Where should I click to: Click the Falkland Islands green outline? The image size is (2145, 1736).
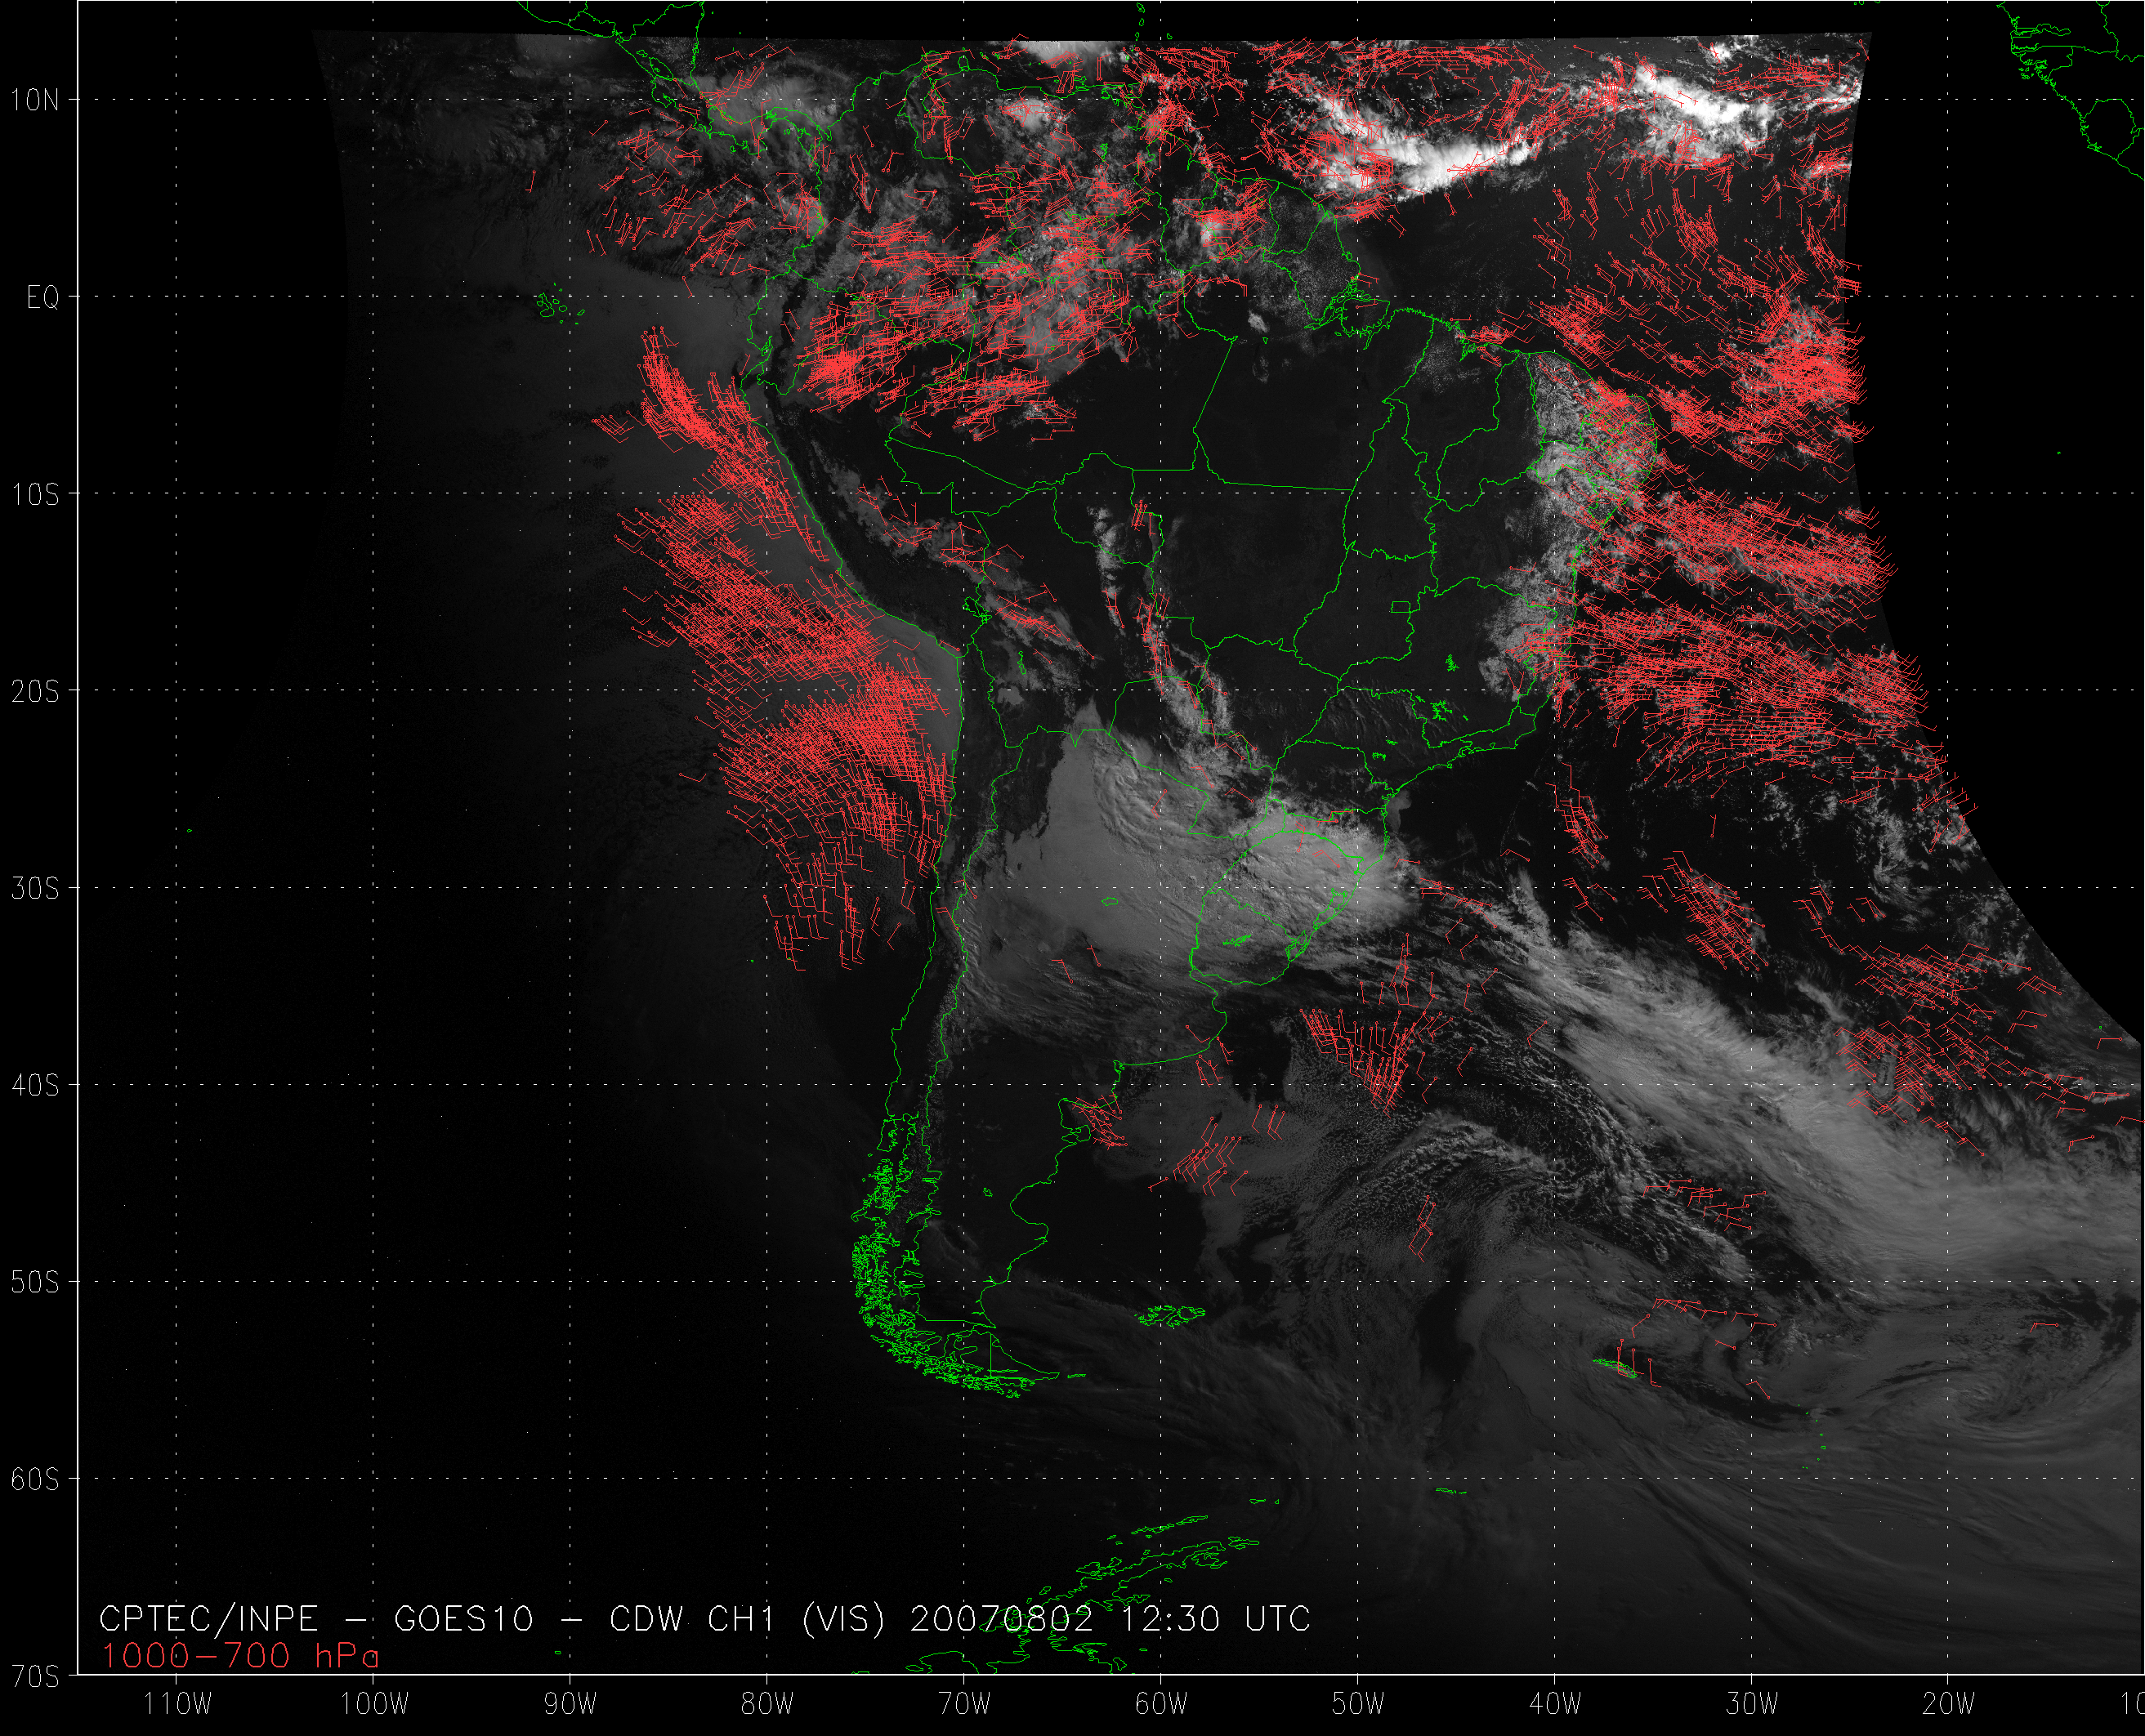coord(1172,1315)
